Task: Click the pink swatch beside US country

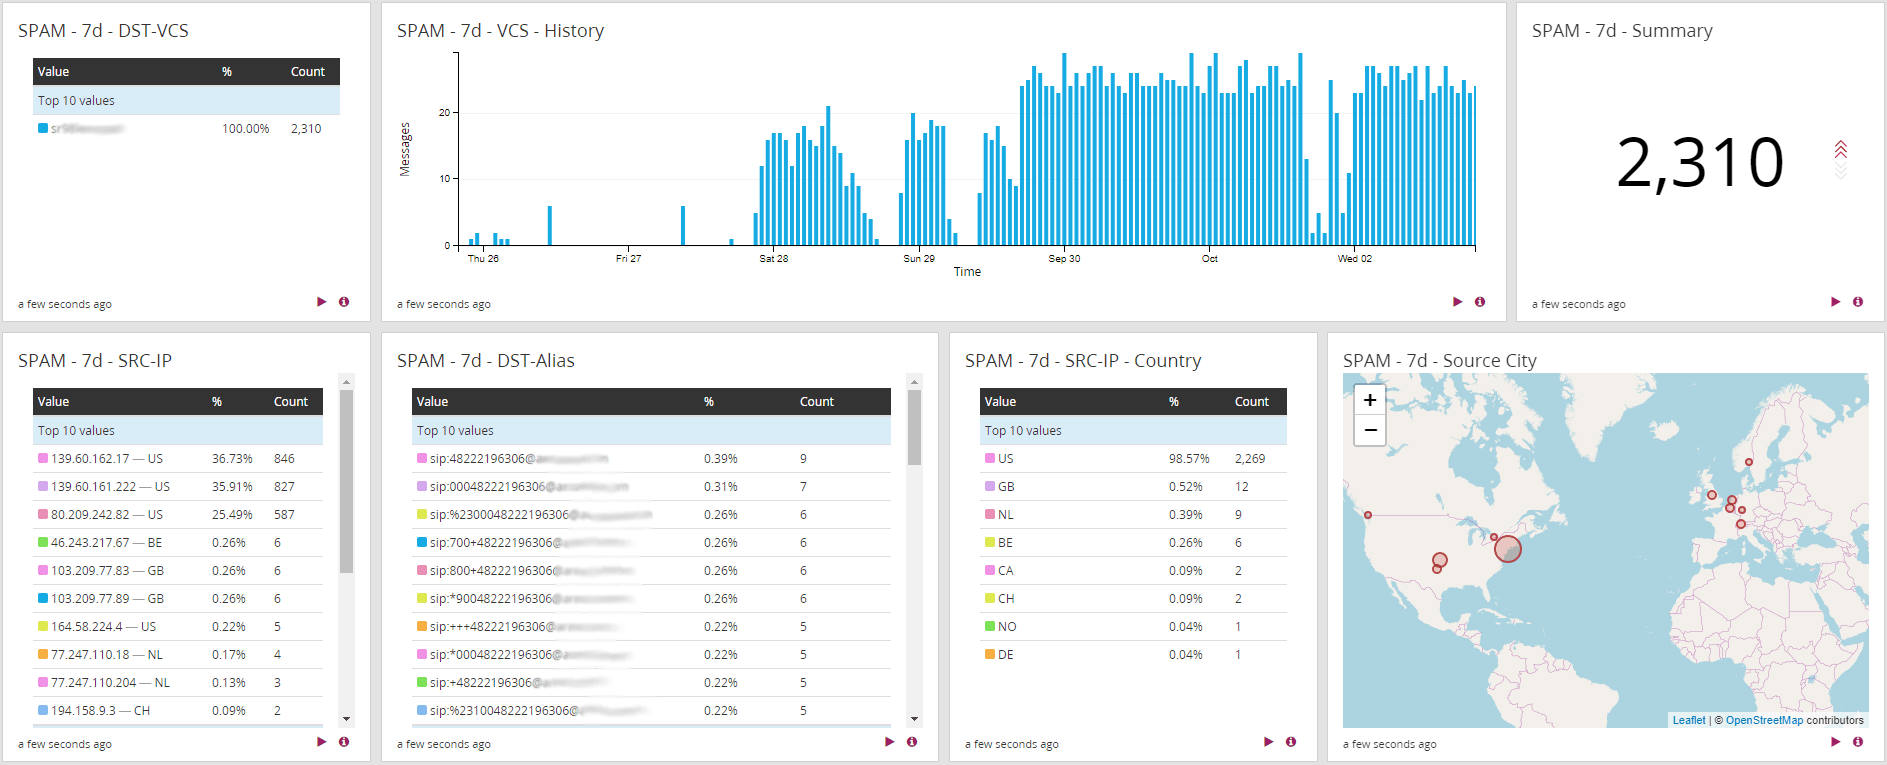Action: click(x=990, y=459)
